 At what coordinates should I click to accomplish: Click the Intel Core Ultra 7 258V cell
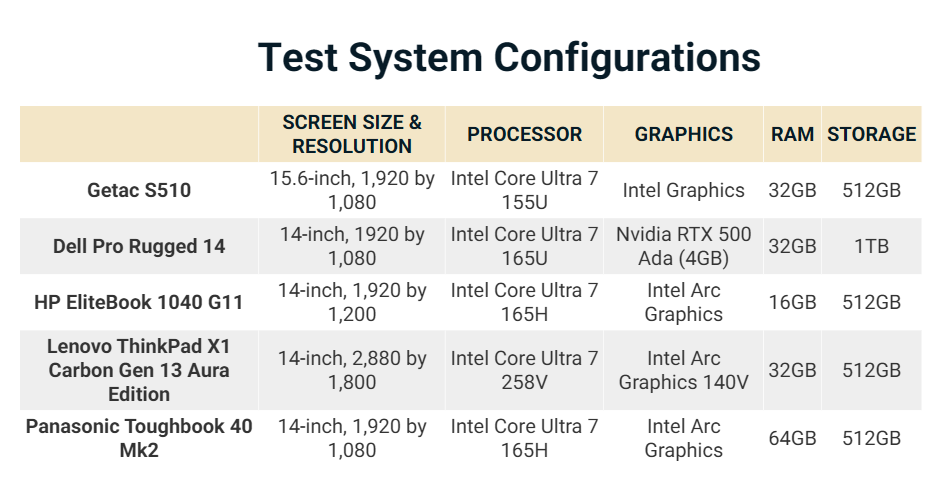click(524, 370)
